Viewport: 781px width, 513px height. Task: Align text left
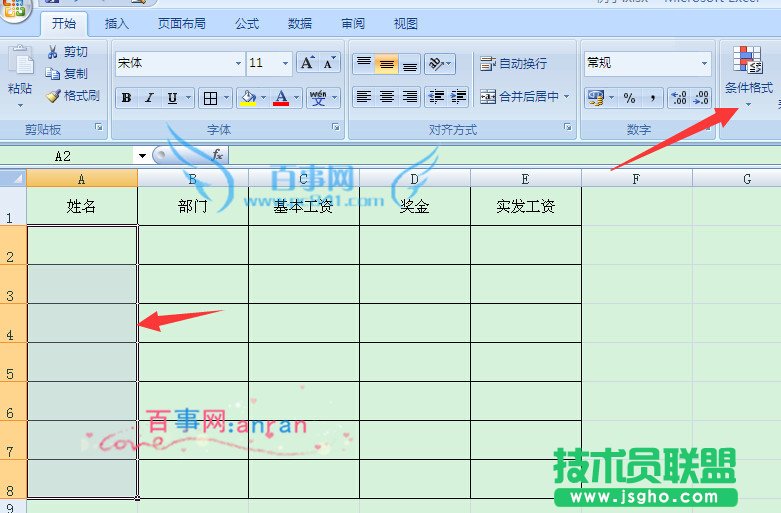pyautogui.click(x=364, y=97)
